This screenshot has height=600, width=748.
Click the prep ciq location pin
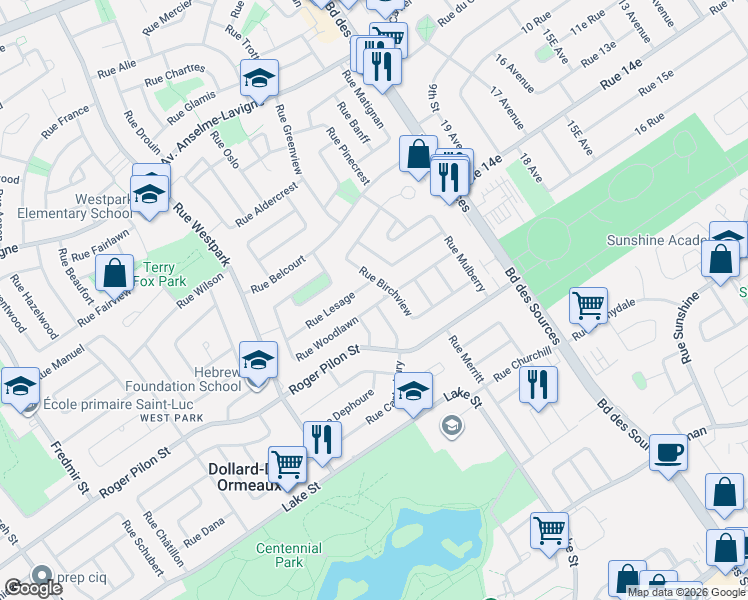pos(42,576)
